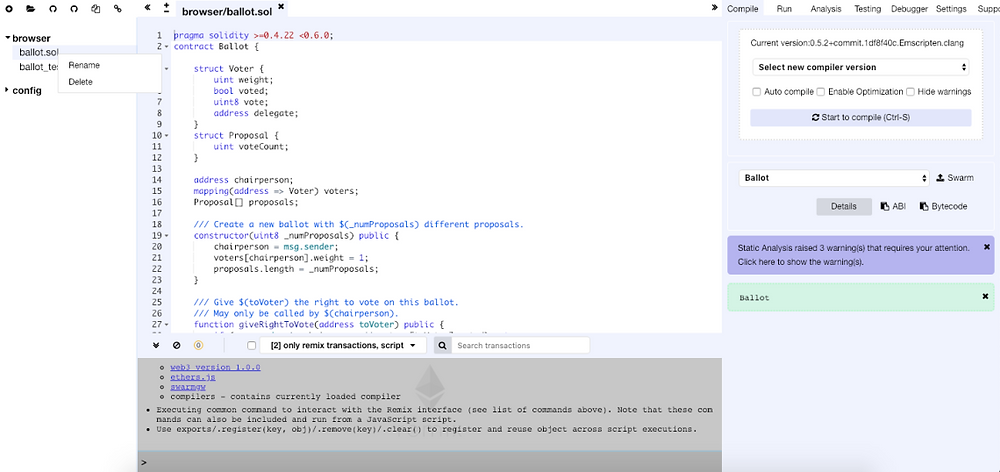Open the Testing tab
The width and height of the screenshot is (1000, 472).
tap(867, 9)
